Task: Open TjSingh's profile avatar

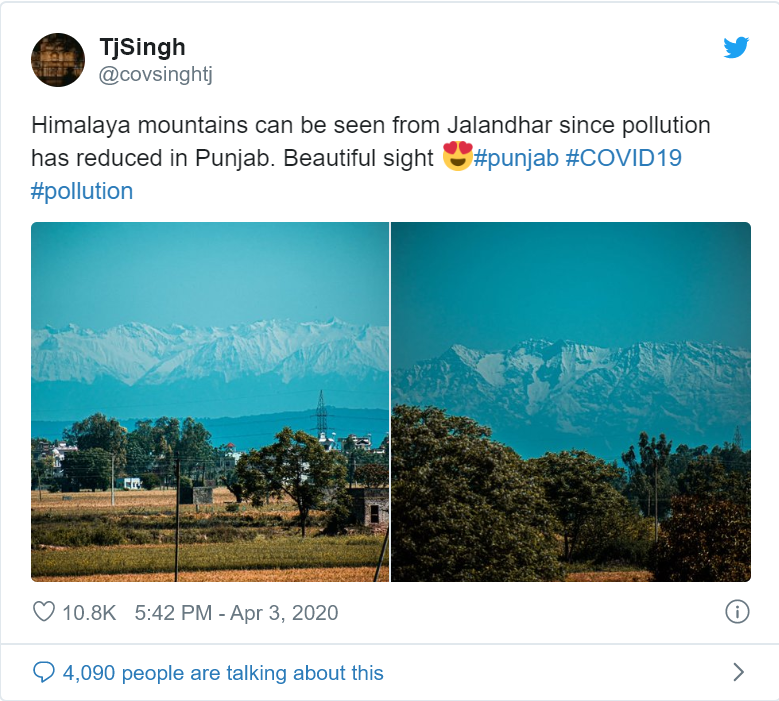Action: pos(58,60)
